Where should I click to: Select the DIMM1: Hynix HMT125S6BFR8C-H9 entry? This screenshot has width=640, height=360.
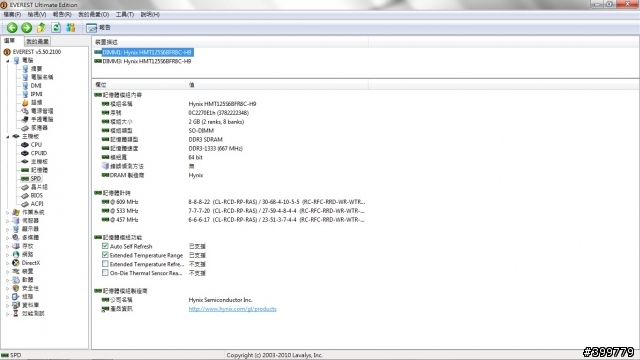point(147,52)
